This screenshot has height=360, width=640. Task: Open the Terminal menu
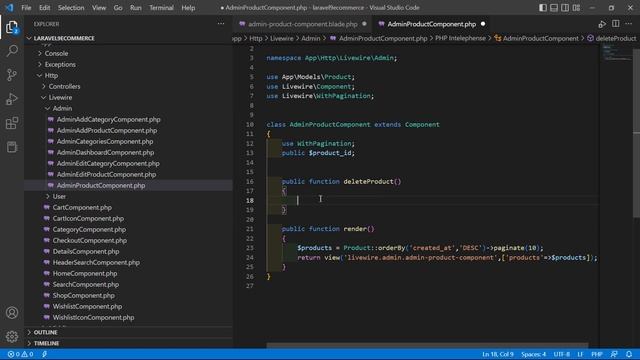(x=161, y=8)
